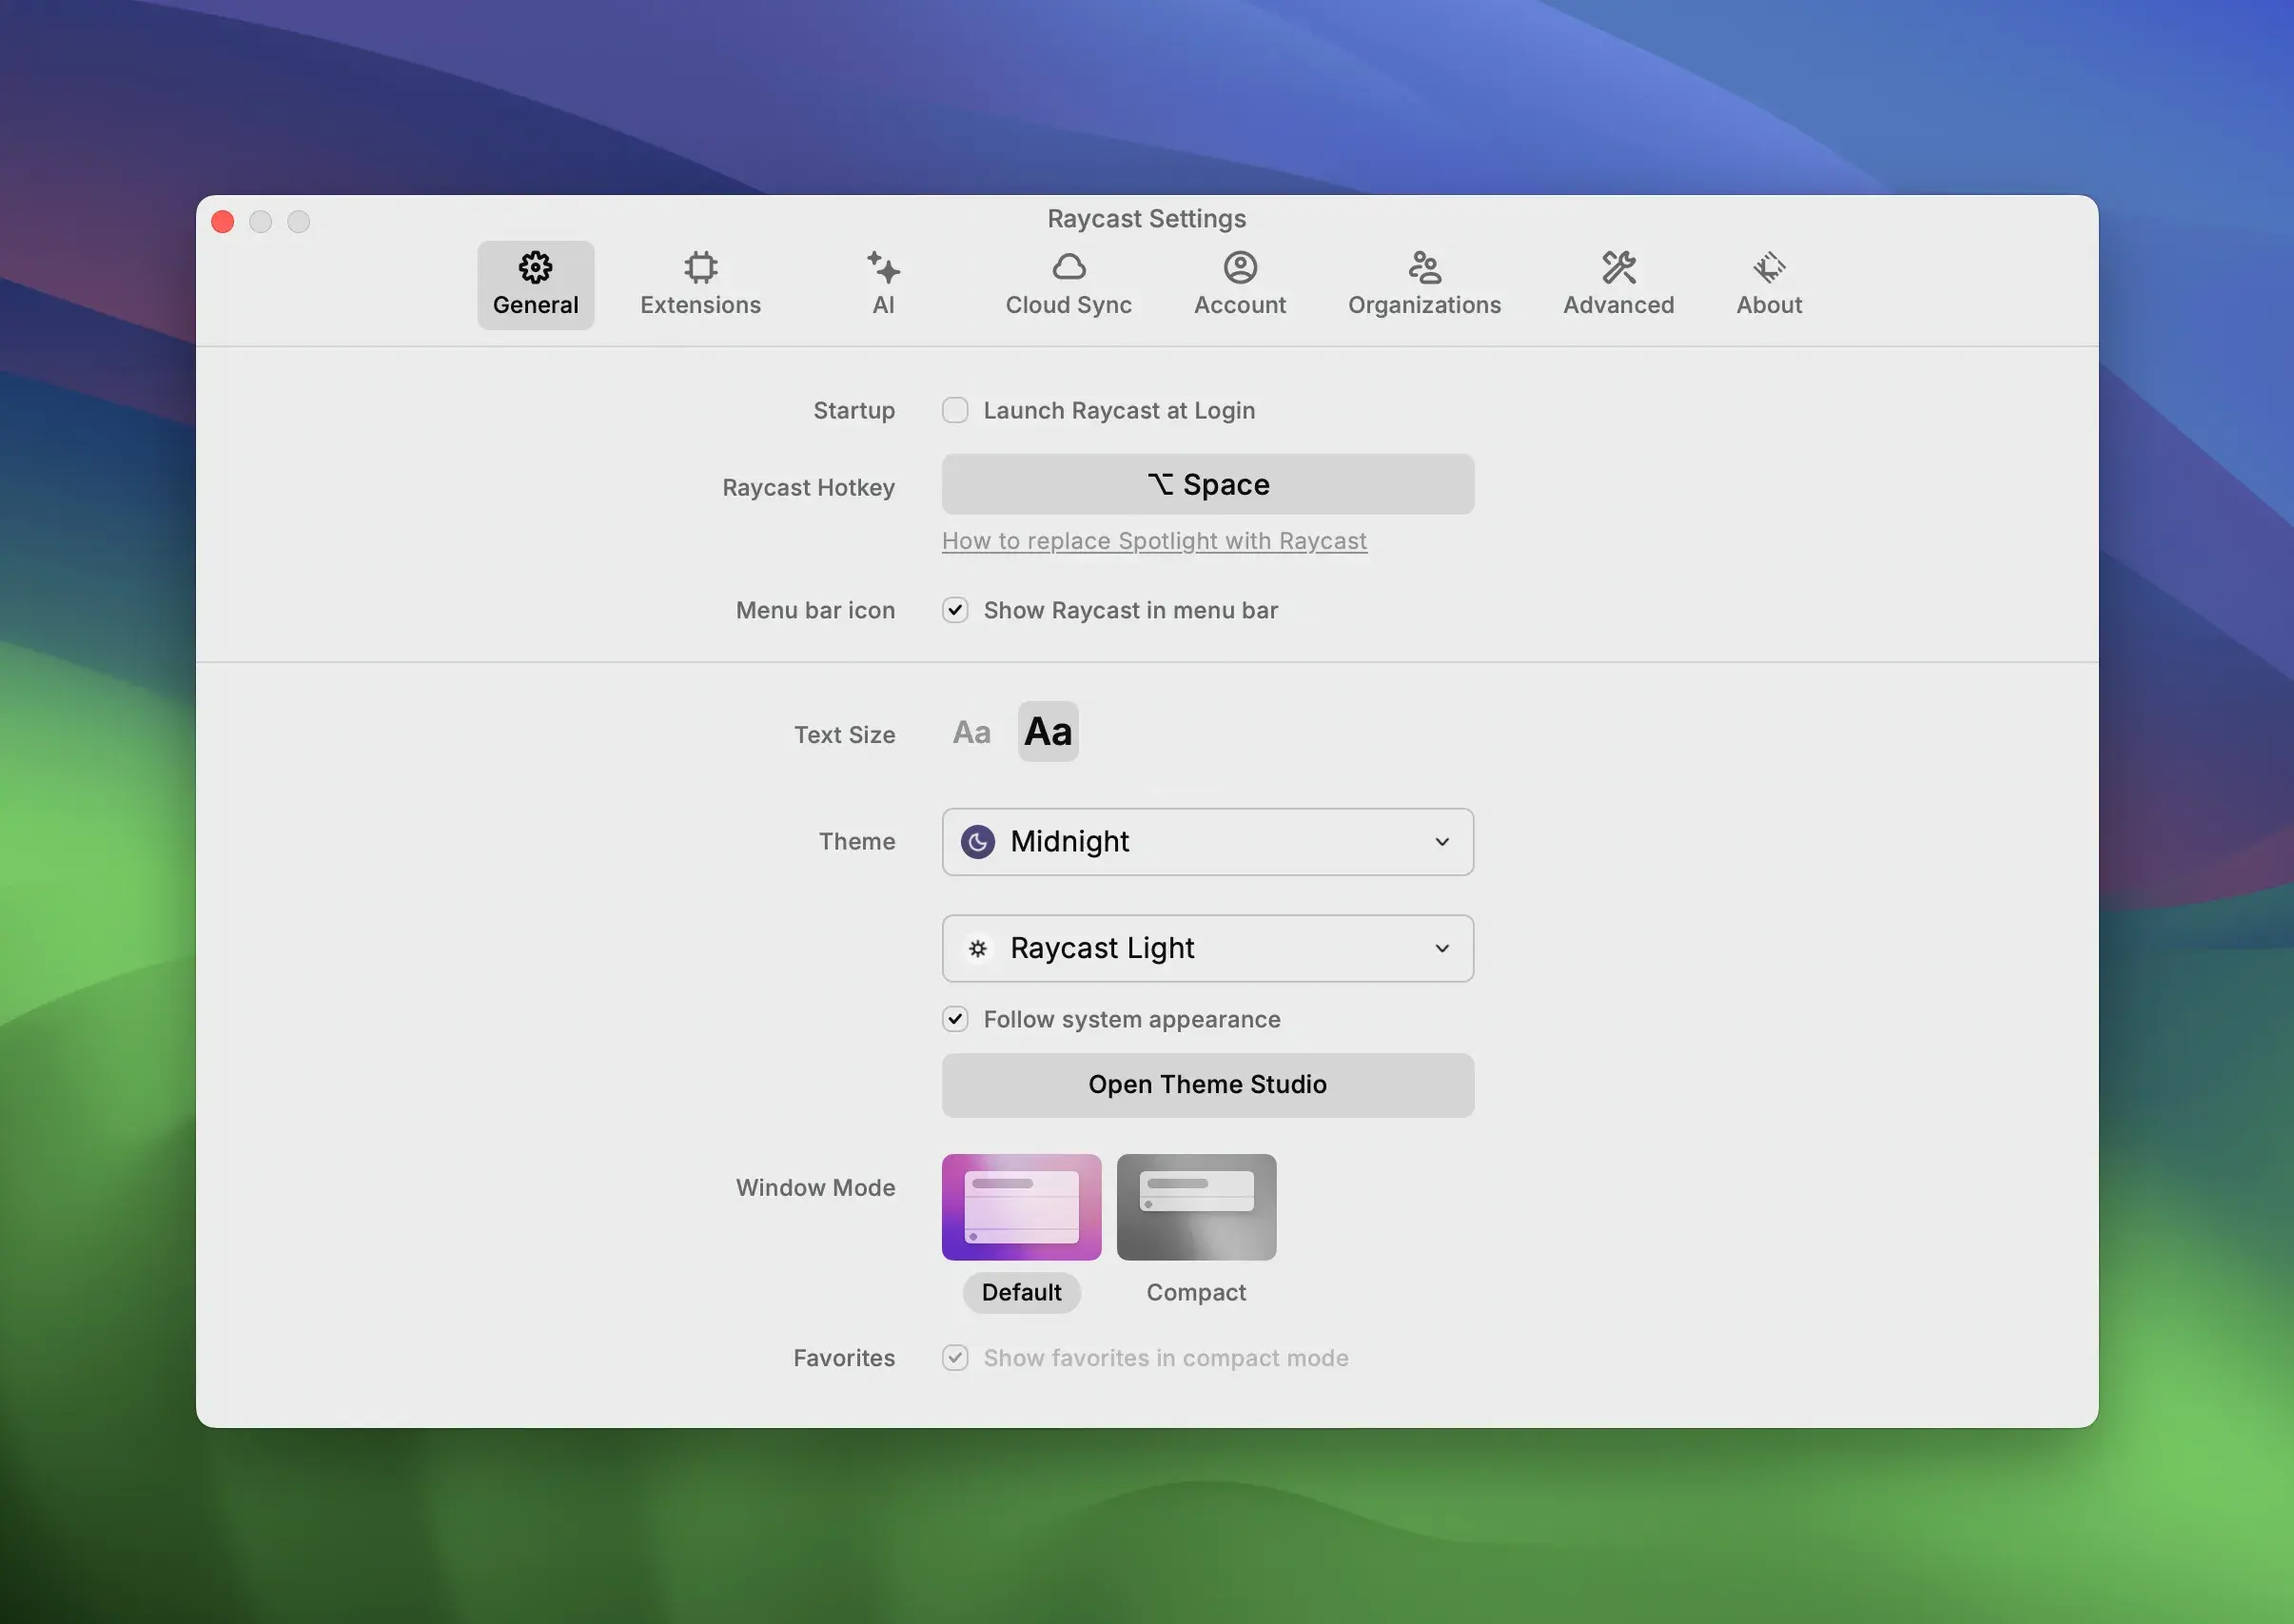This screenshot has width=2294, height=1624.
Task: Toggle Launch Raycast at Login checkbox
Action: click(x=954, y=409)
